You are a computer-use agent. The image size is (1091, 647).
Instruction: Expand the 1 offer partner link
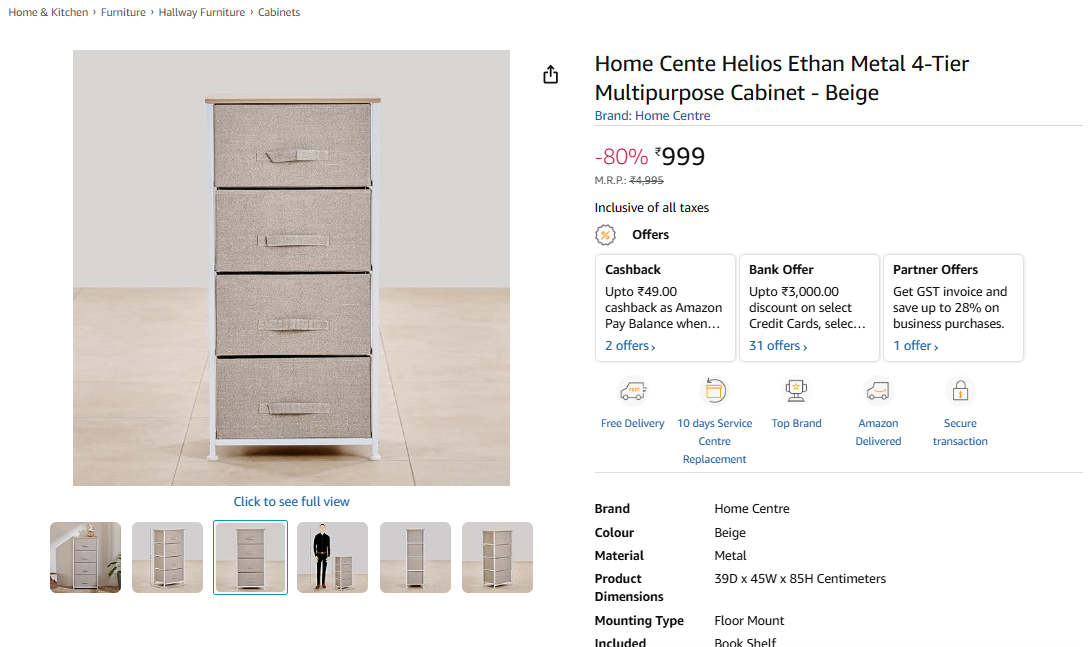915,346
